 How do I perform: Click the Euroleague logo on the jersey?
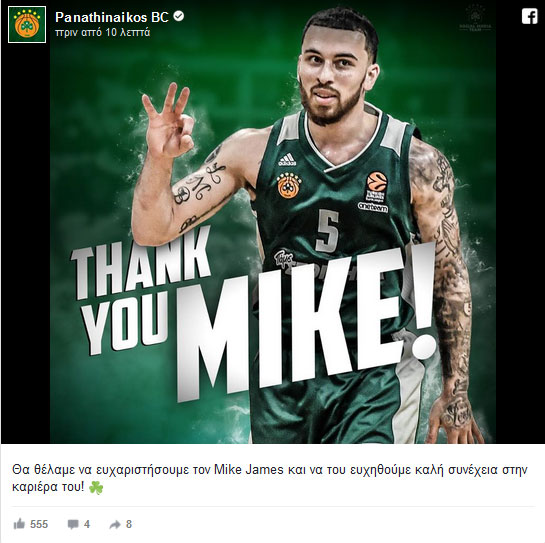pos(376,187)
